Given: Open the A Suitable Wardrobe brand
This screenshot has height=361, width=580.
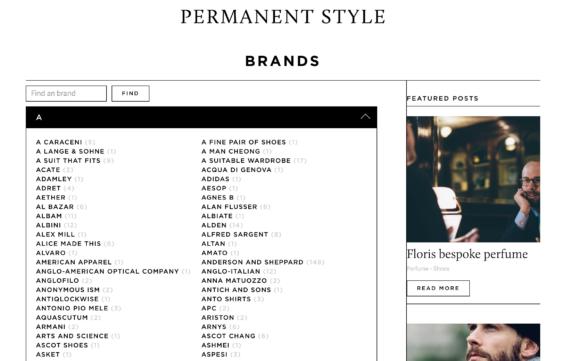Looking at the screenshot, I should coord(246,161).
